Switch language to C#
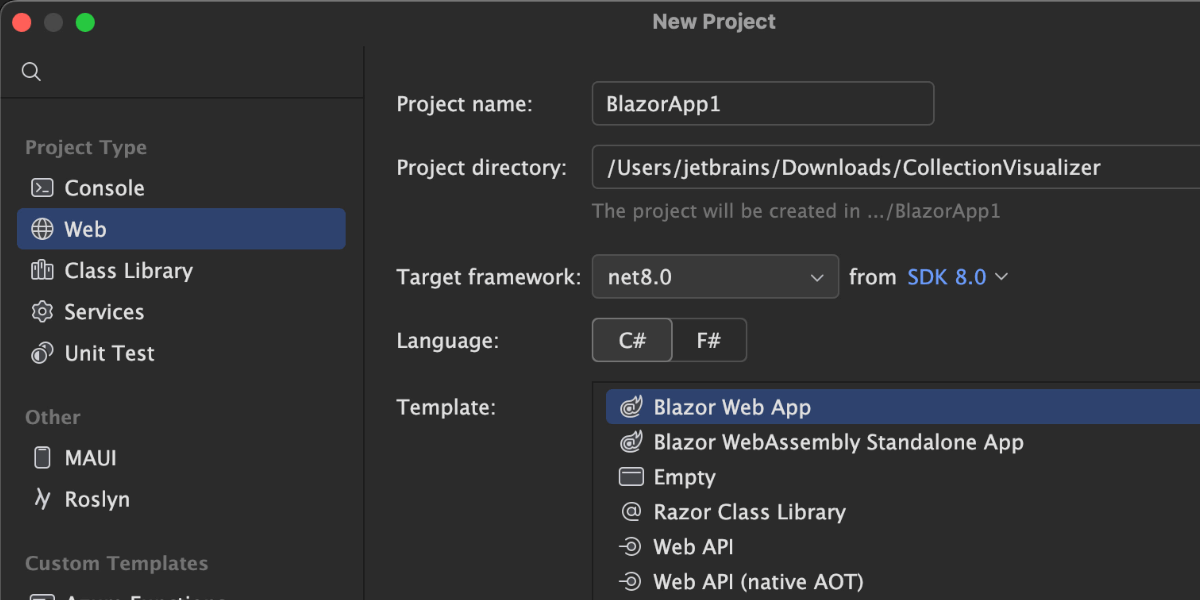1200x600 pixels. 632,340
